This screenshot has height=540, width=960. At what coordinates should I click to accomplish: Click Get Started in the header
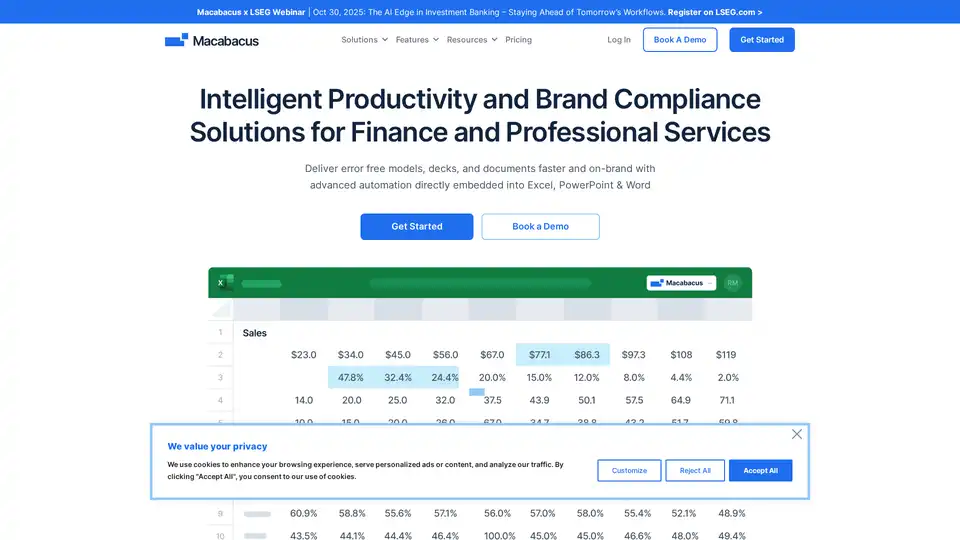point(762,40)
